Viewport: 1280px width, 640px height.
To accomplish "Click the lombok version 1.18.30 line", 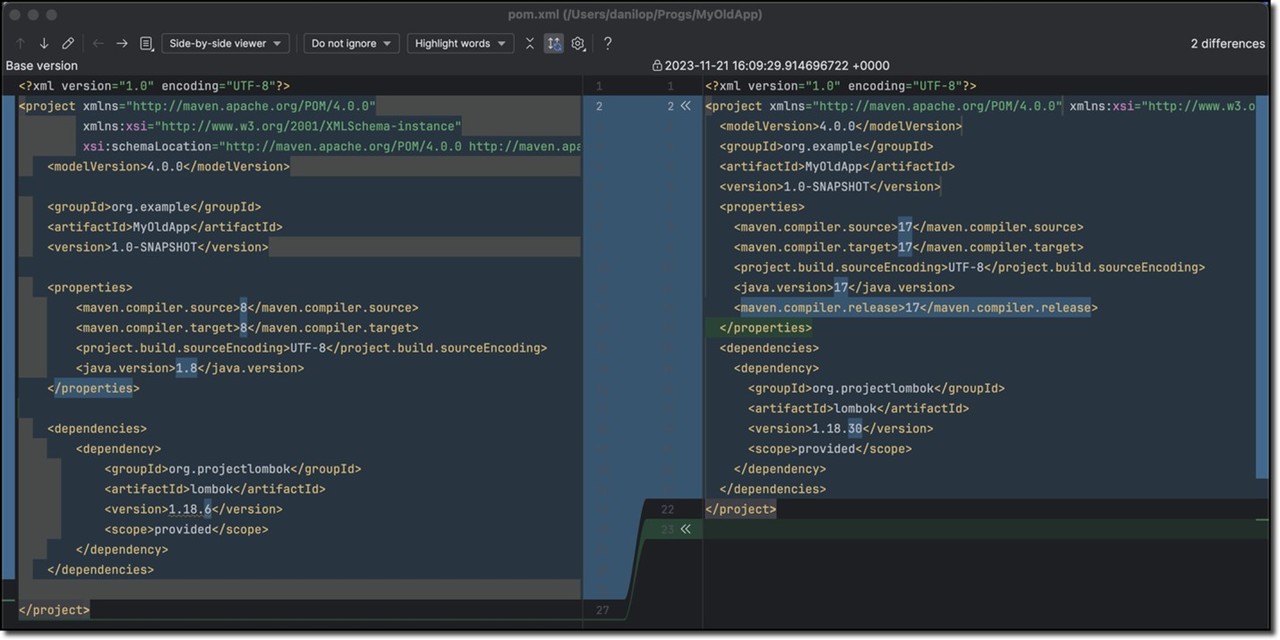I will (x=840, y=429).
